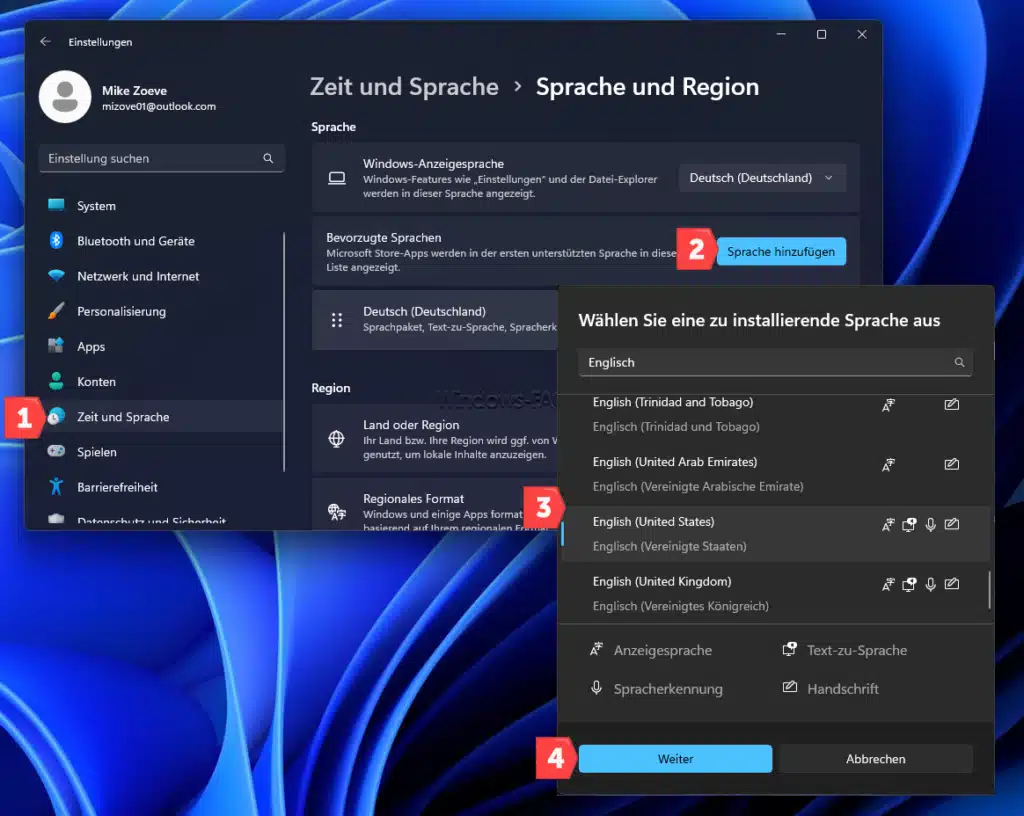This screenshot has height=816, width=1024.
Task: Click the Anzeigesprache icon for English (United Arab Emirates)
Action: coord(888,463)
